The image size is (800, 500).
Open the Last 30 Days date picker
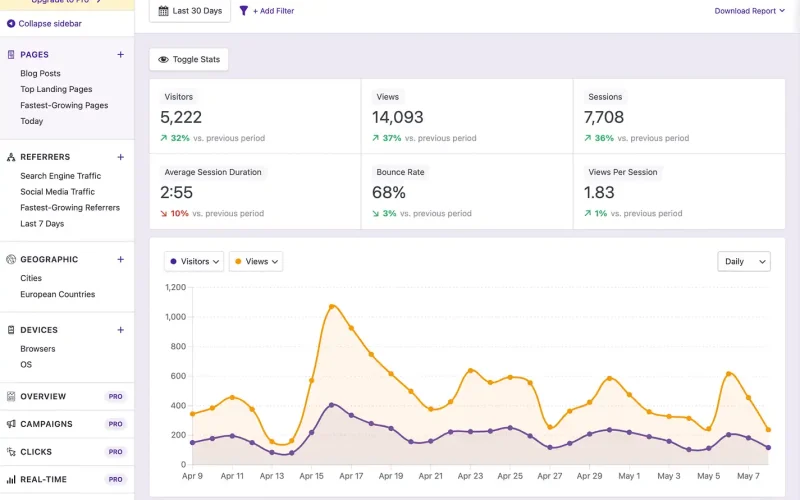tap(190, 11)
